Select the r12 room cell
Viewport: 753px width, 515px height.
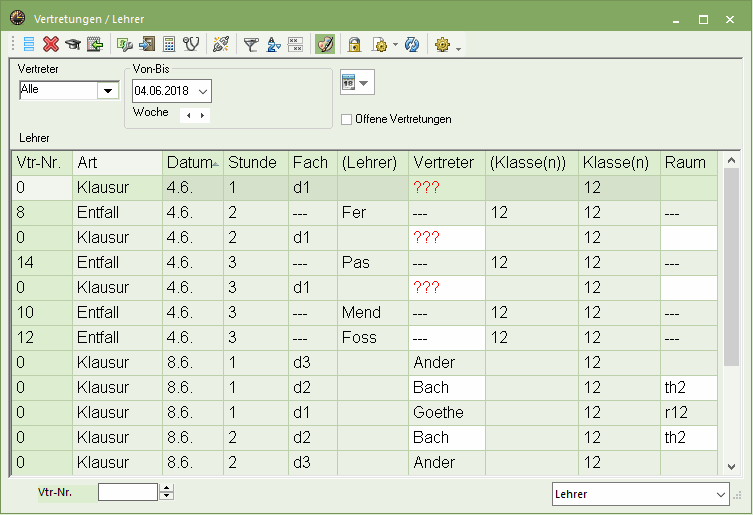pyautogui.click(x=689, y=412)
